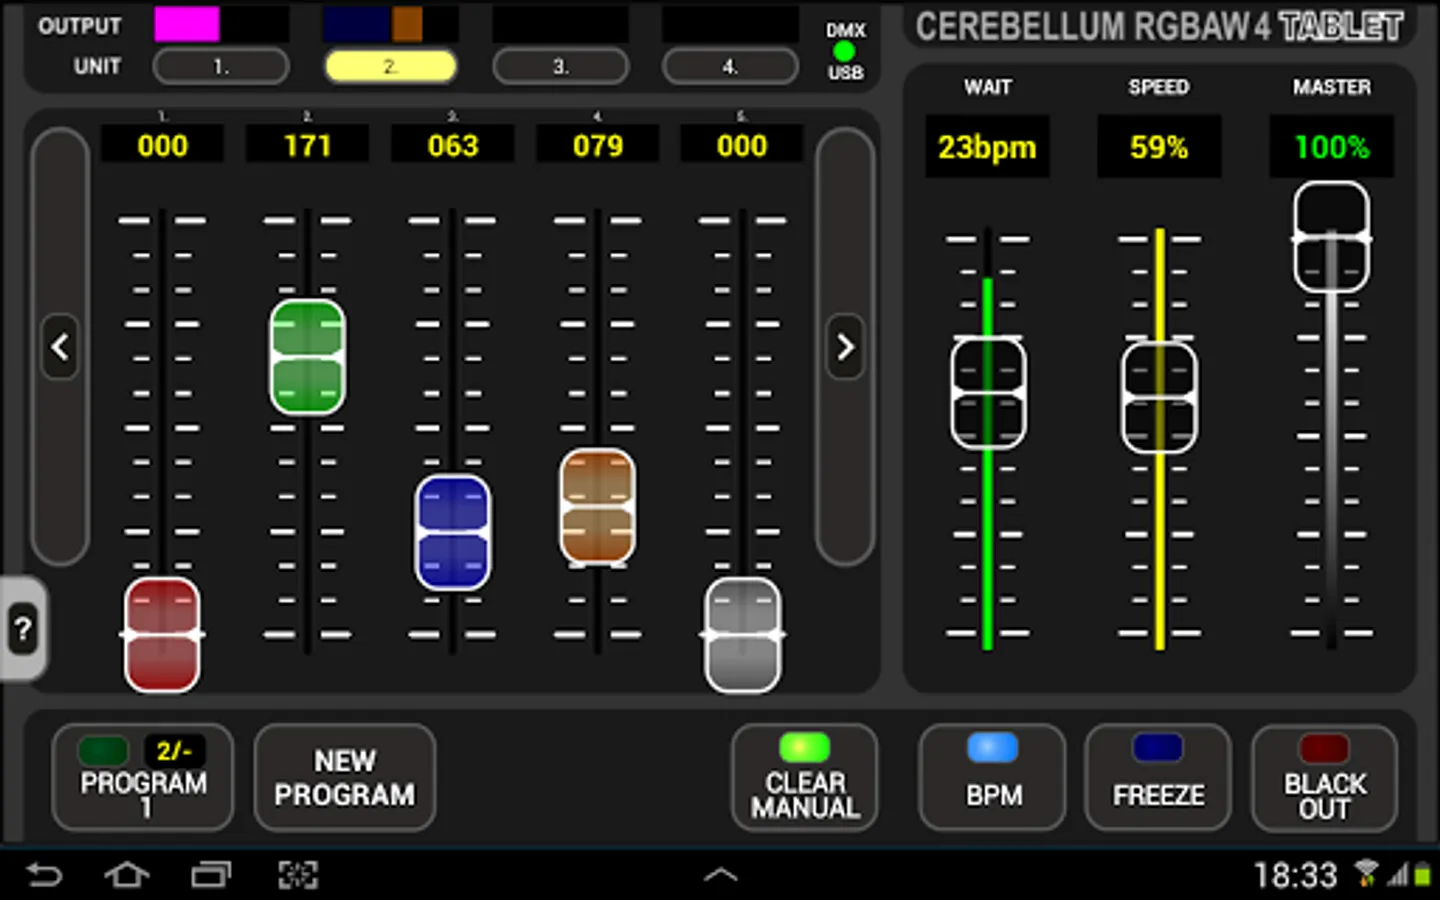
Task: Click white channel value 000 display
Action: 742,146
